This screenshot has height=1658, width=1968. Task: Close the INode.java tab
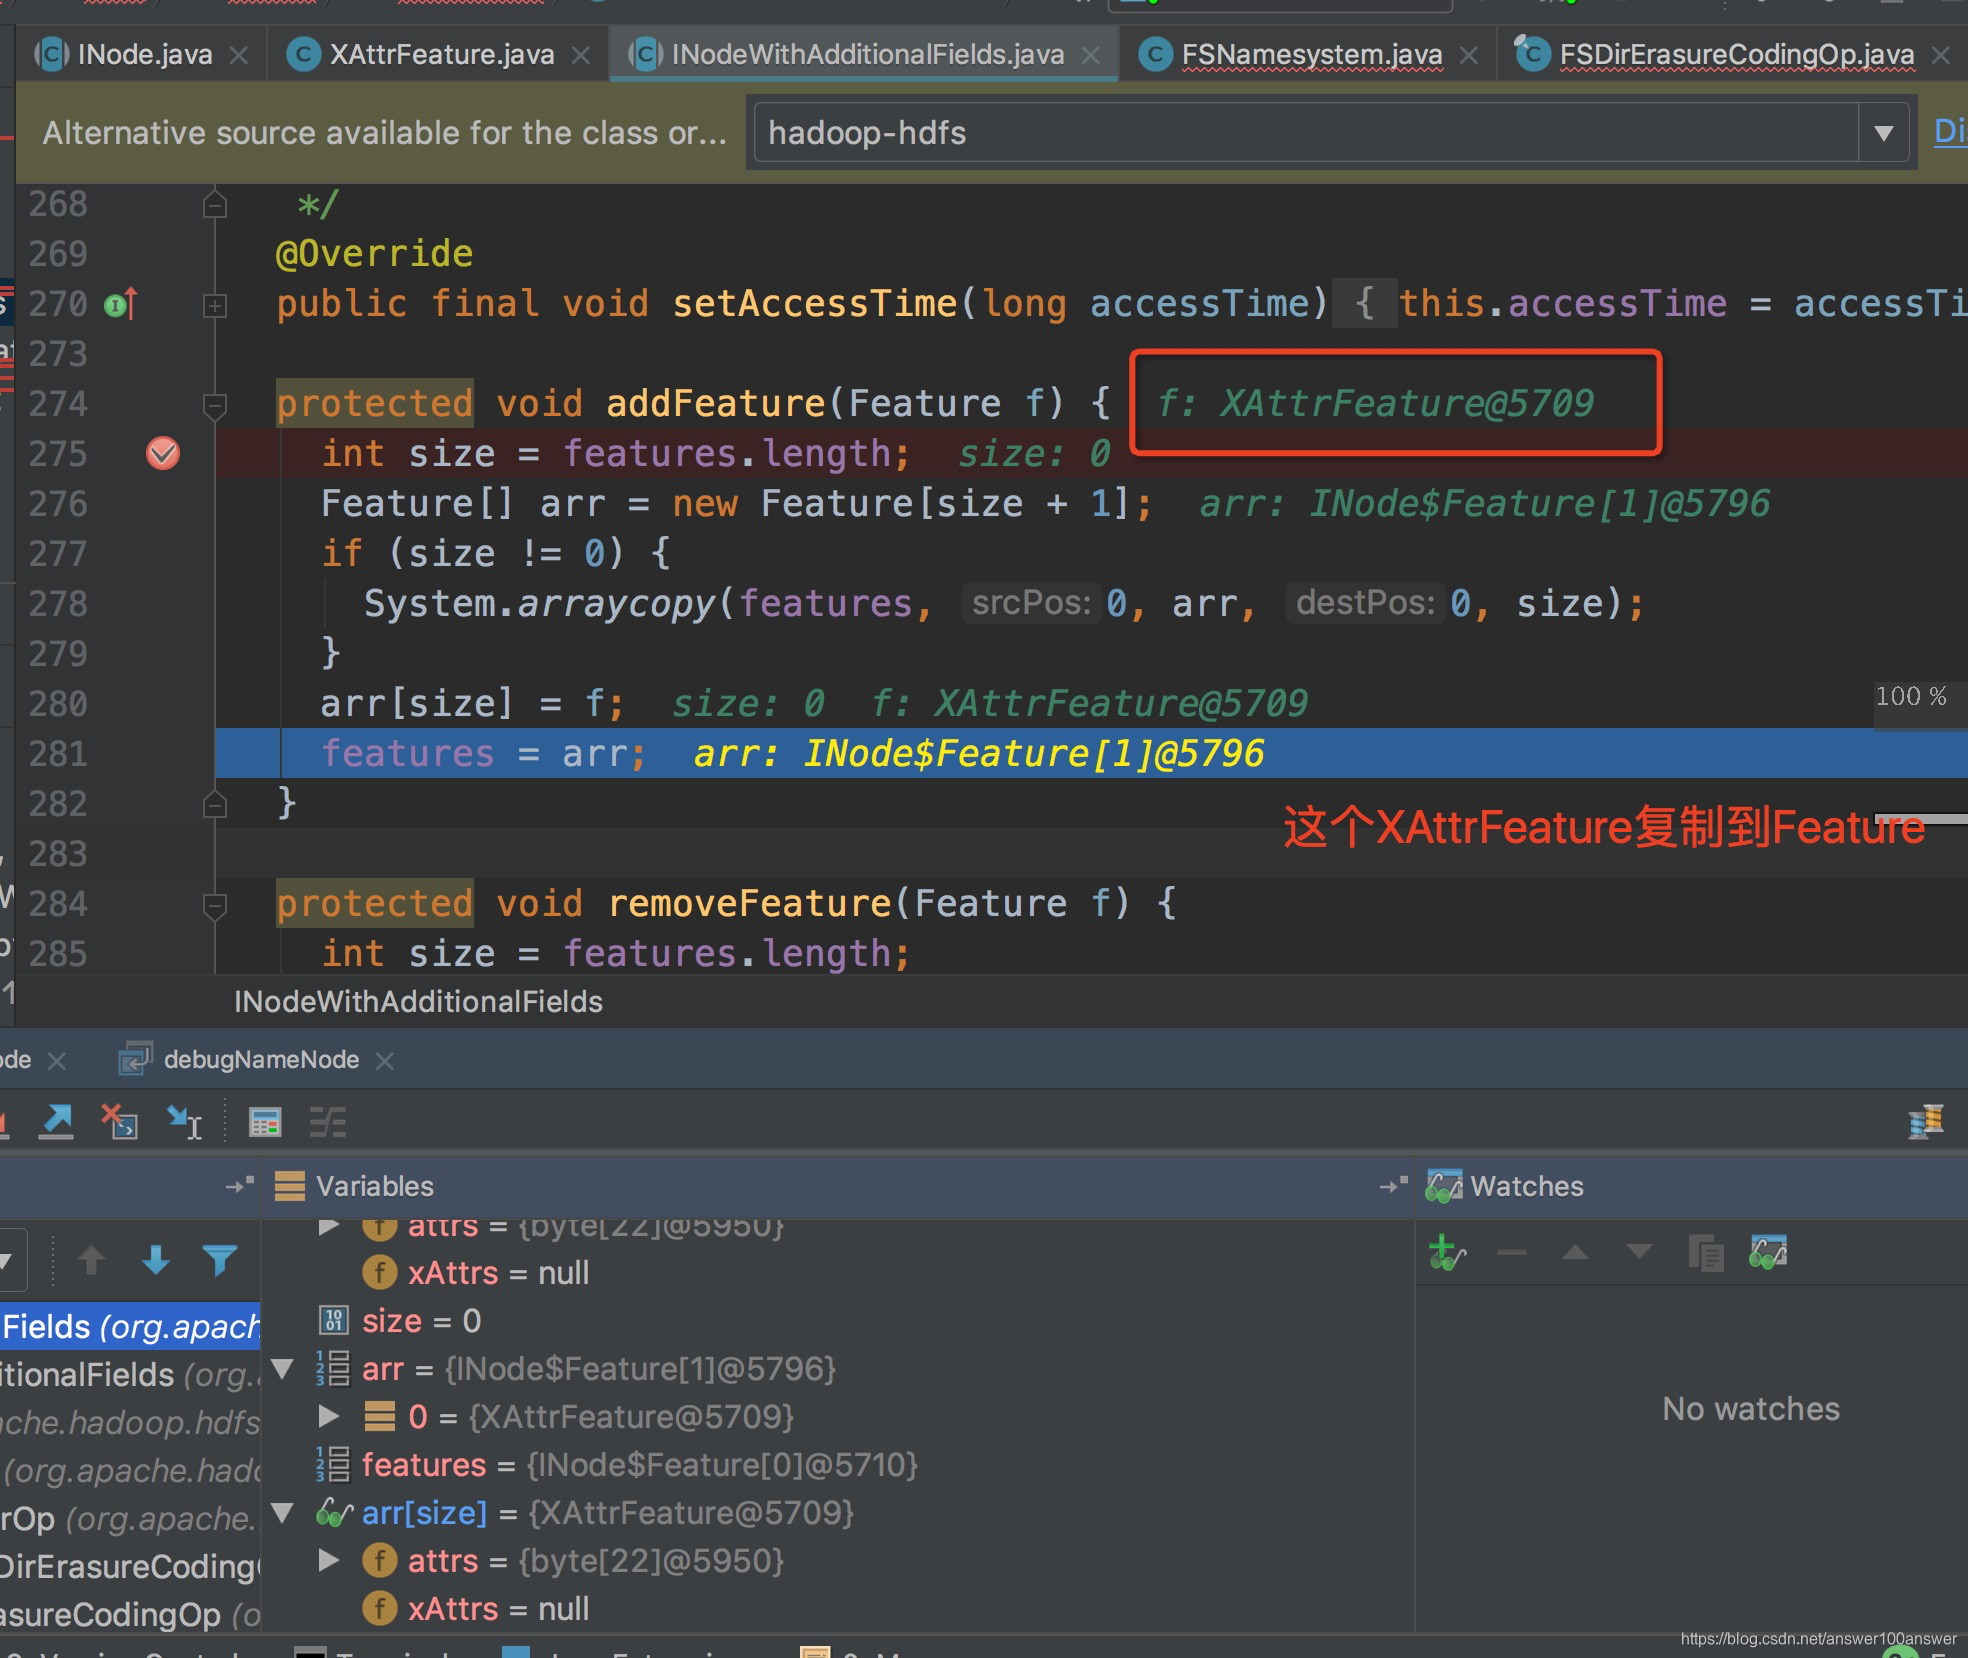239,55
